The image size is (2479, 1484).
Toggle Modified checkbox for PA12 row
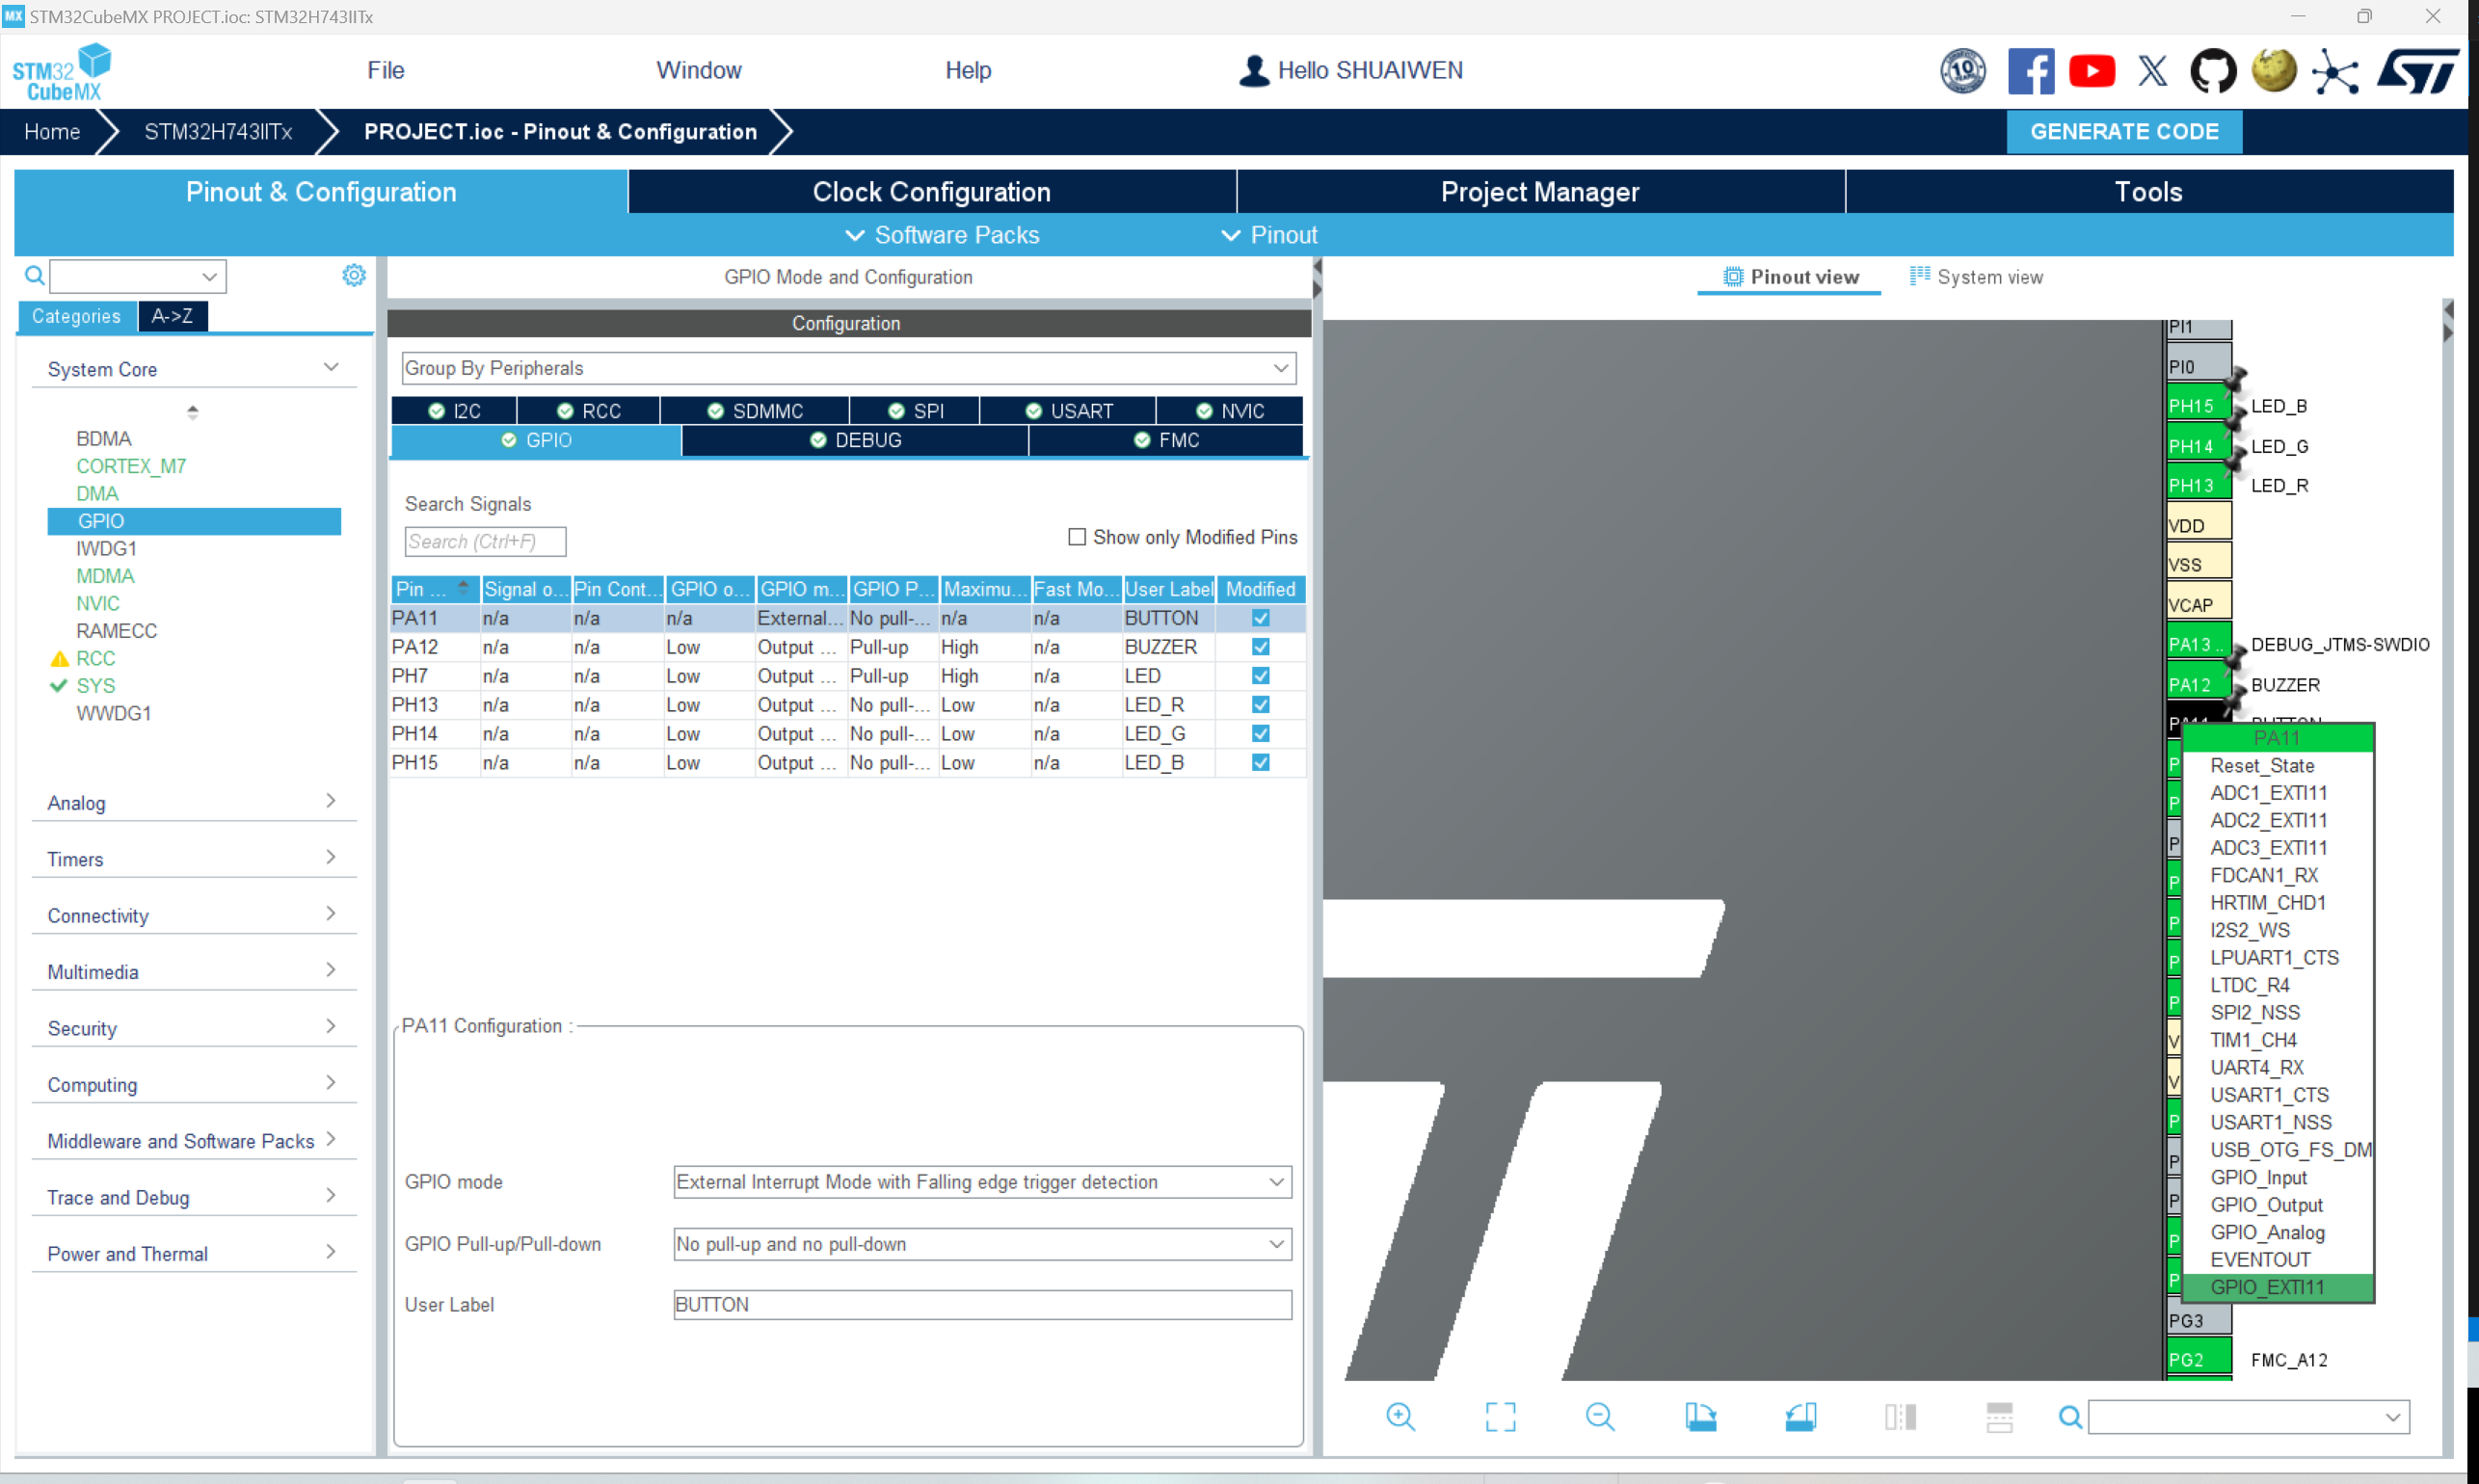[1260, 647]
